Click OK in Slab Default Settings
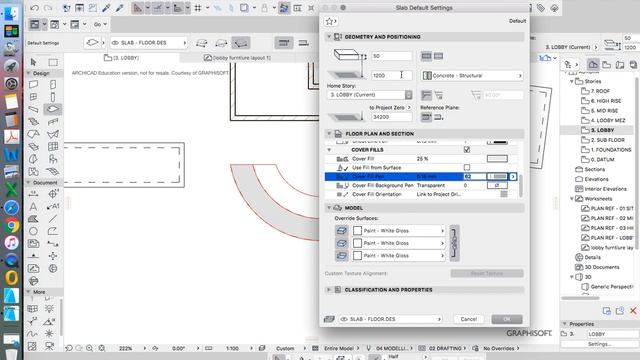 507,319
